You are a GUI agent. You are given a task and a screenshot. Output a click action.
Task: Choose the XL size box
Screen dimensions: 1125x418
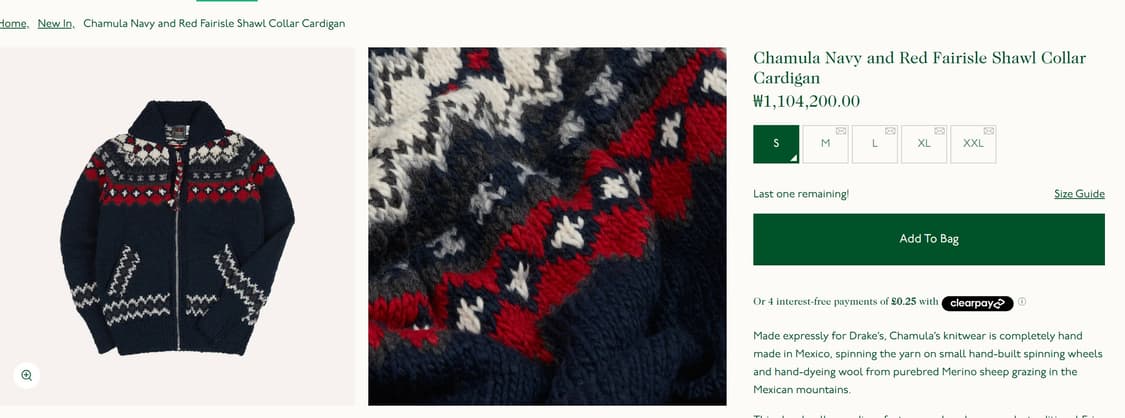pos(924,143)
